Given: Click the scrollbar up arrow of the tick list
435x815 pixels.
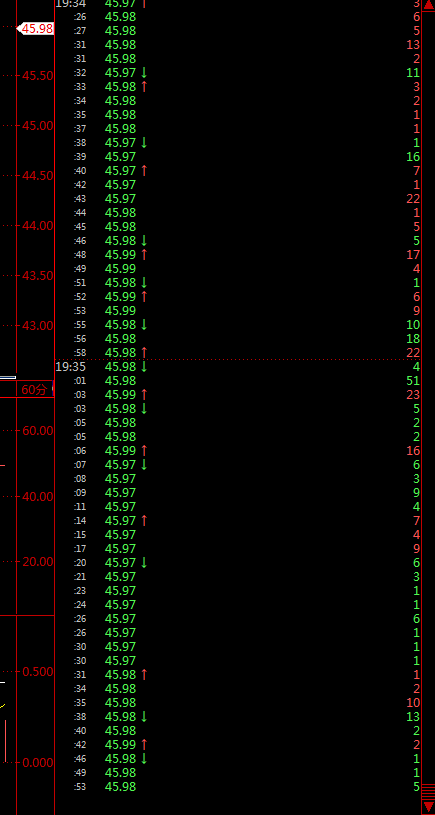Looking at the screenshot, I should (428, 4).
